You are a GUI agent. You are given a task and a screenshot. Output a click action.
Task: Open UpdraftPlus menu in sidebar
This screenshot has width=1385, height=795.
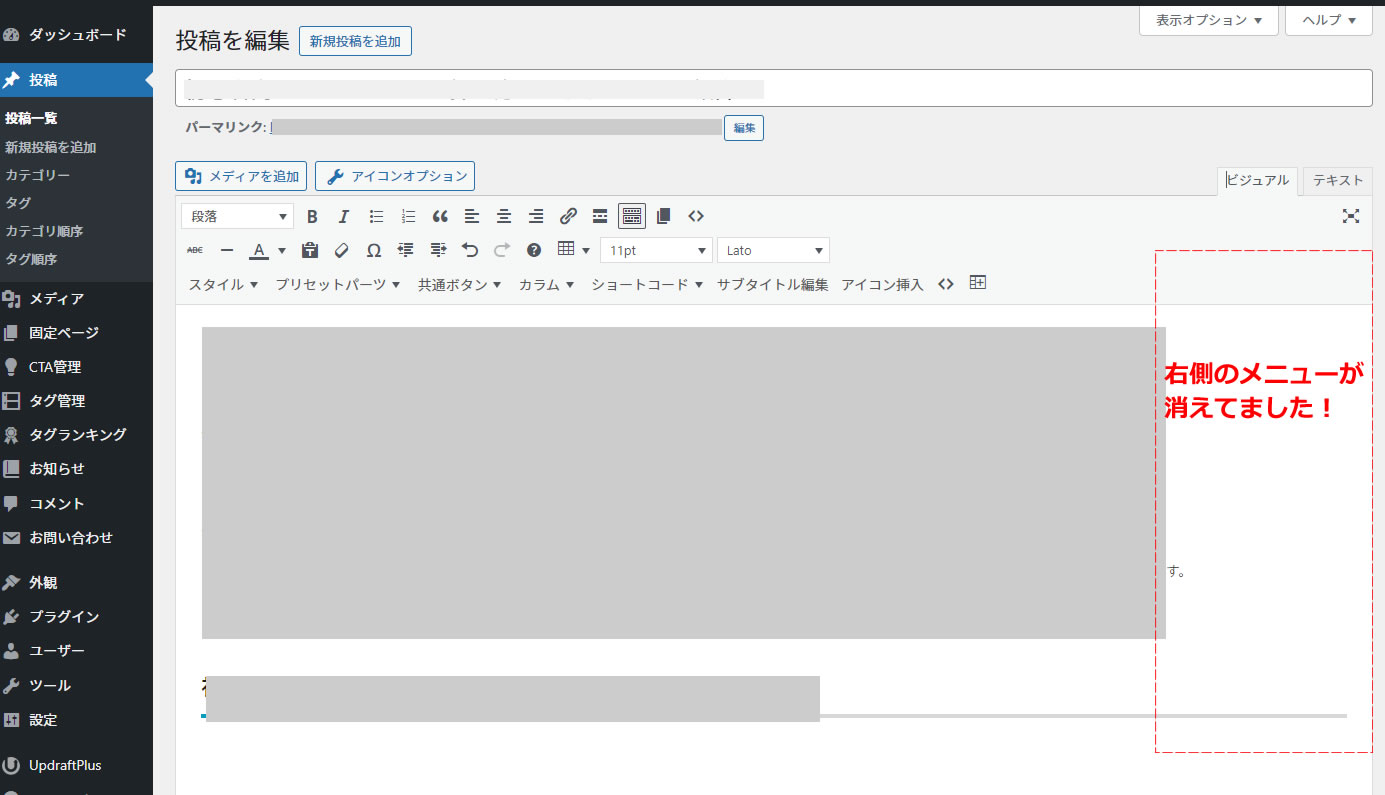click(76, 765)
